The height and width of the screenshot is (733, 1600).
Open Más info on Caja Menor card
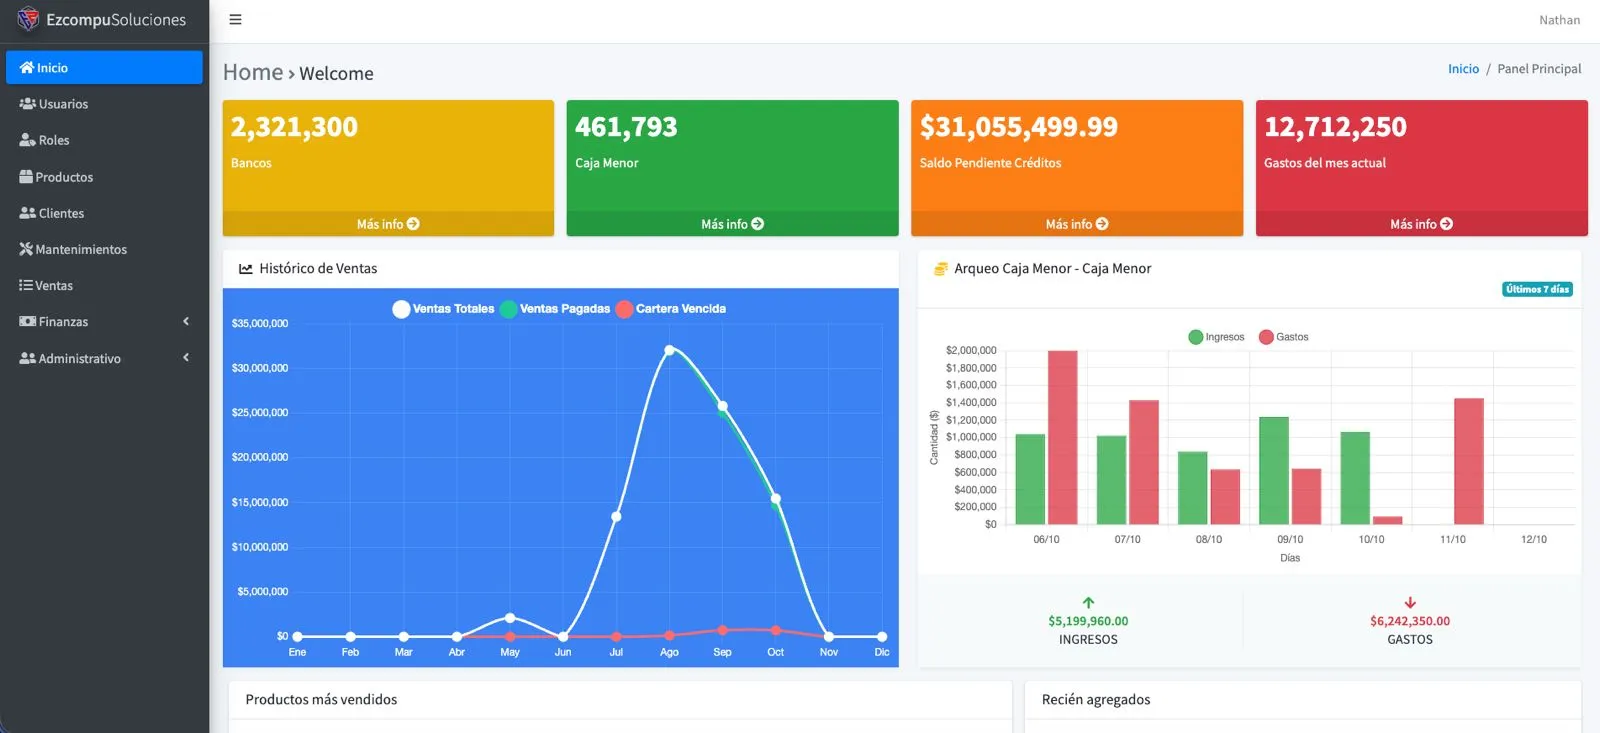pos(732,224)
